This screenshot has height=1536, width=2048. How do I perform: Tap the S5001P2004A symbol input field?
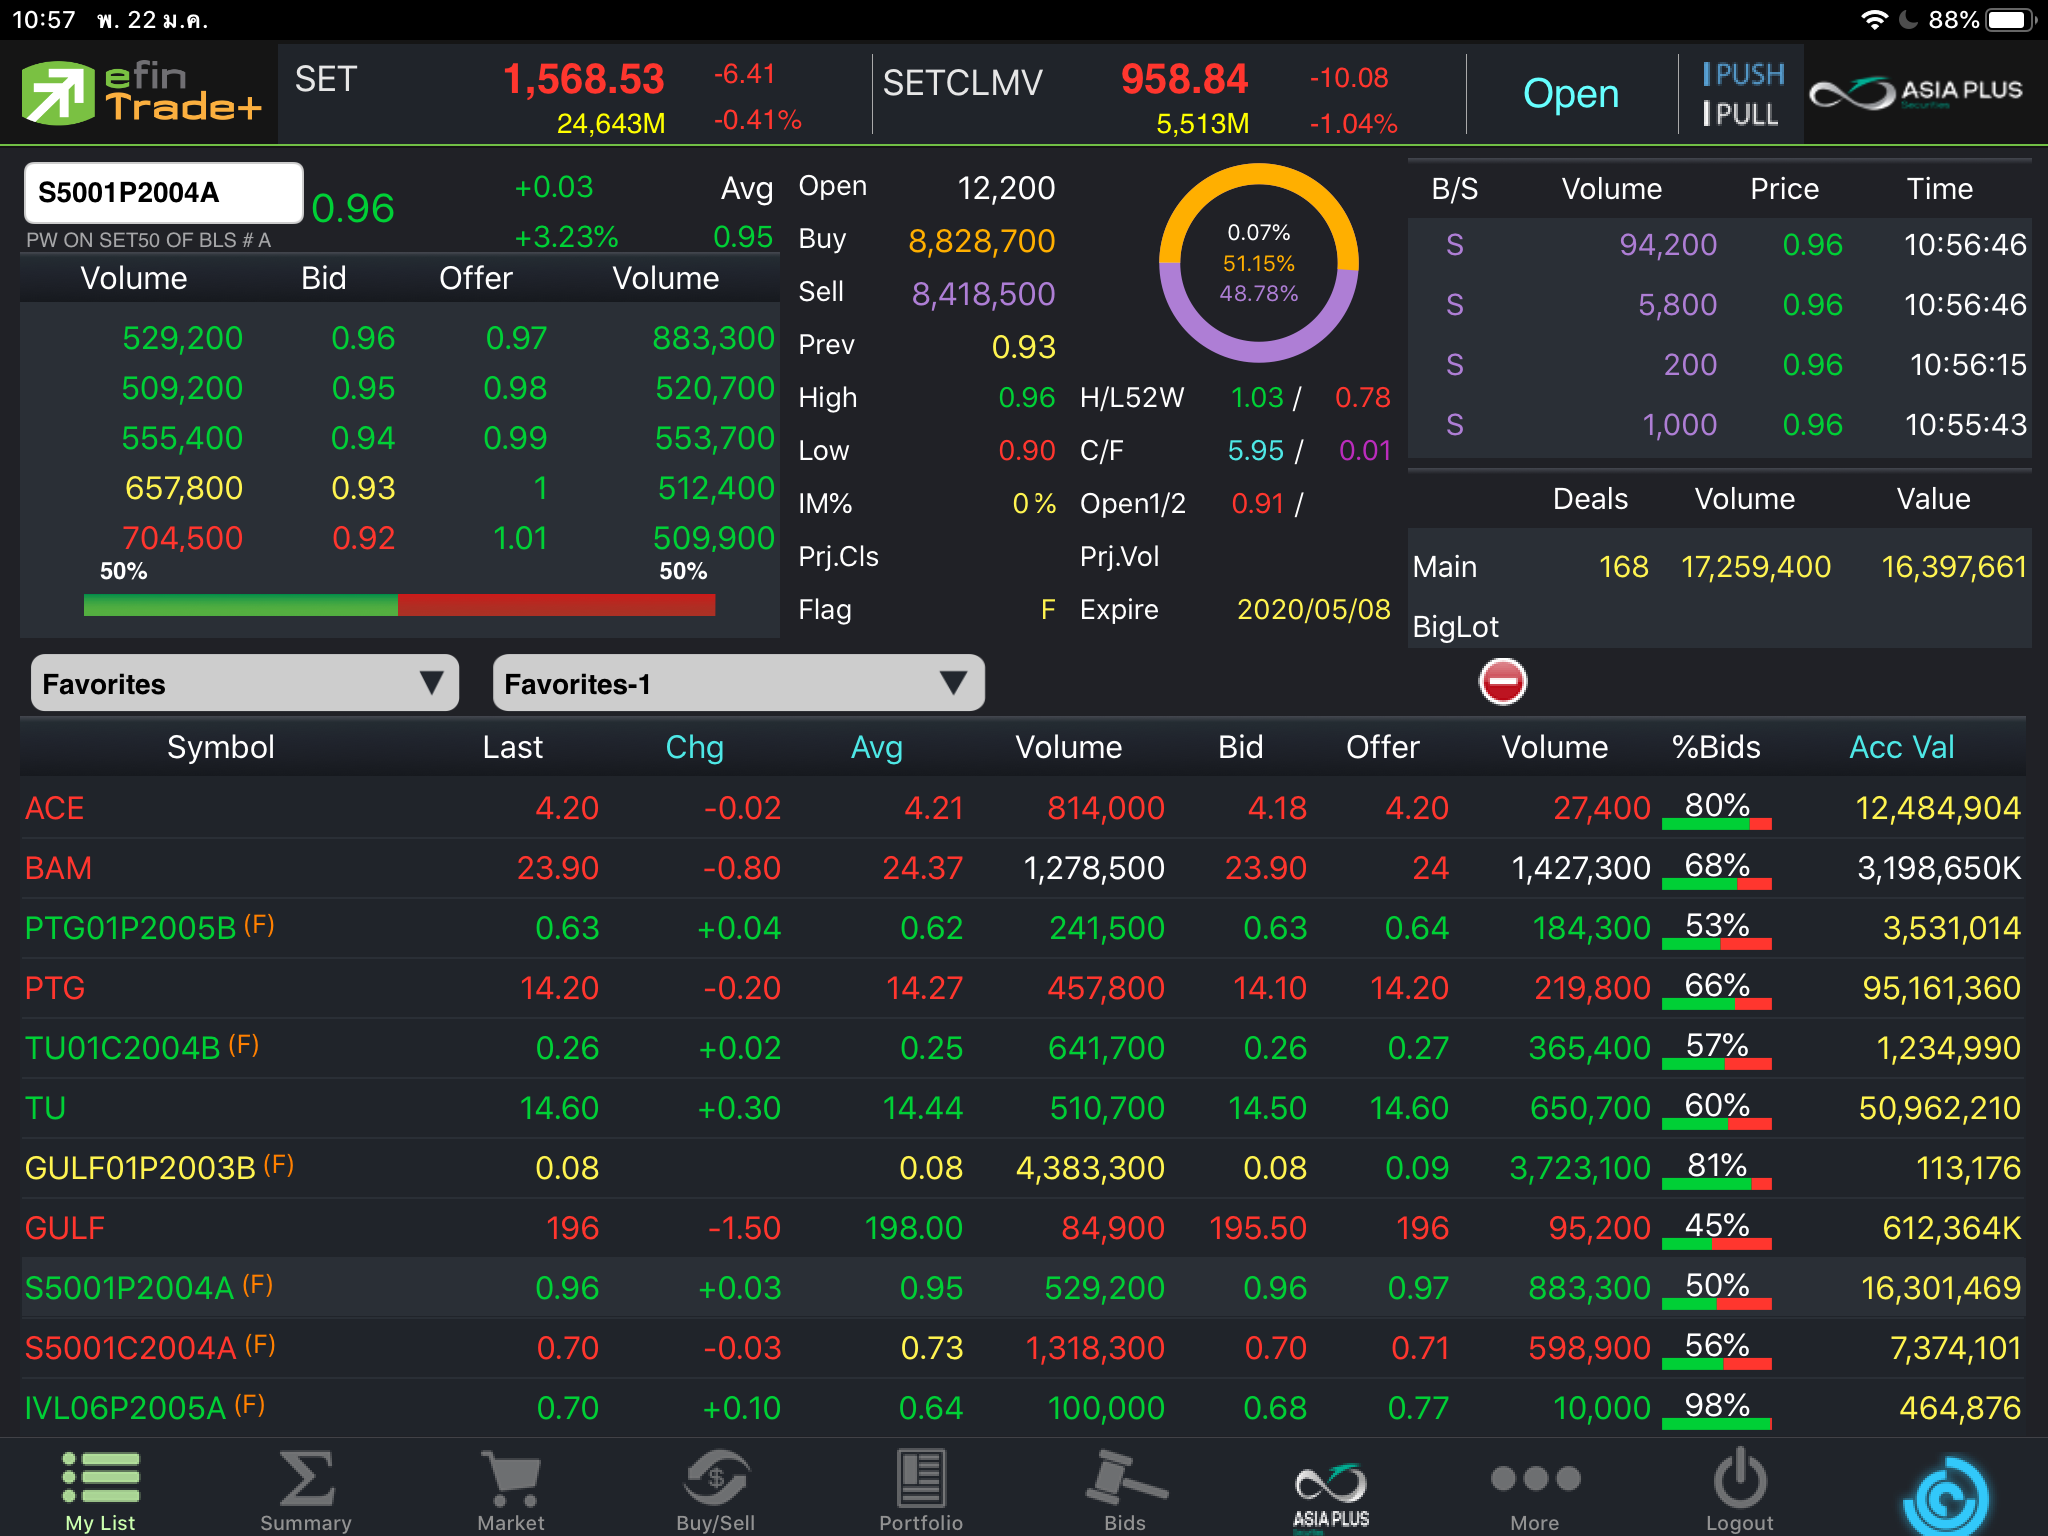point(163,192)
